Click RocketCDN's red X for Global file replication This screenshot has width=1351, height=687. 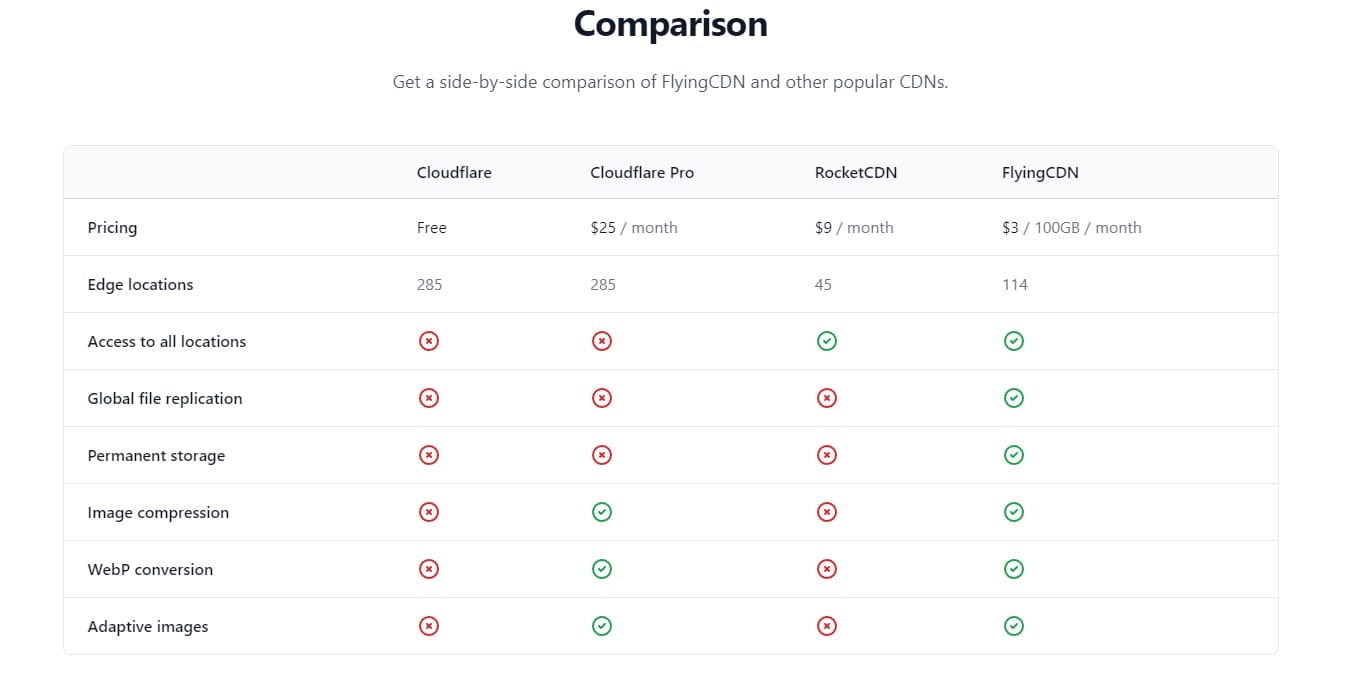(x=826, y=398)
